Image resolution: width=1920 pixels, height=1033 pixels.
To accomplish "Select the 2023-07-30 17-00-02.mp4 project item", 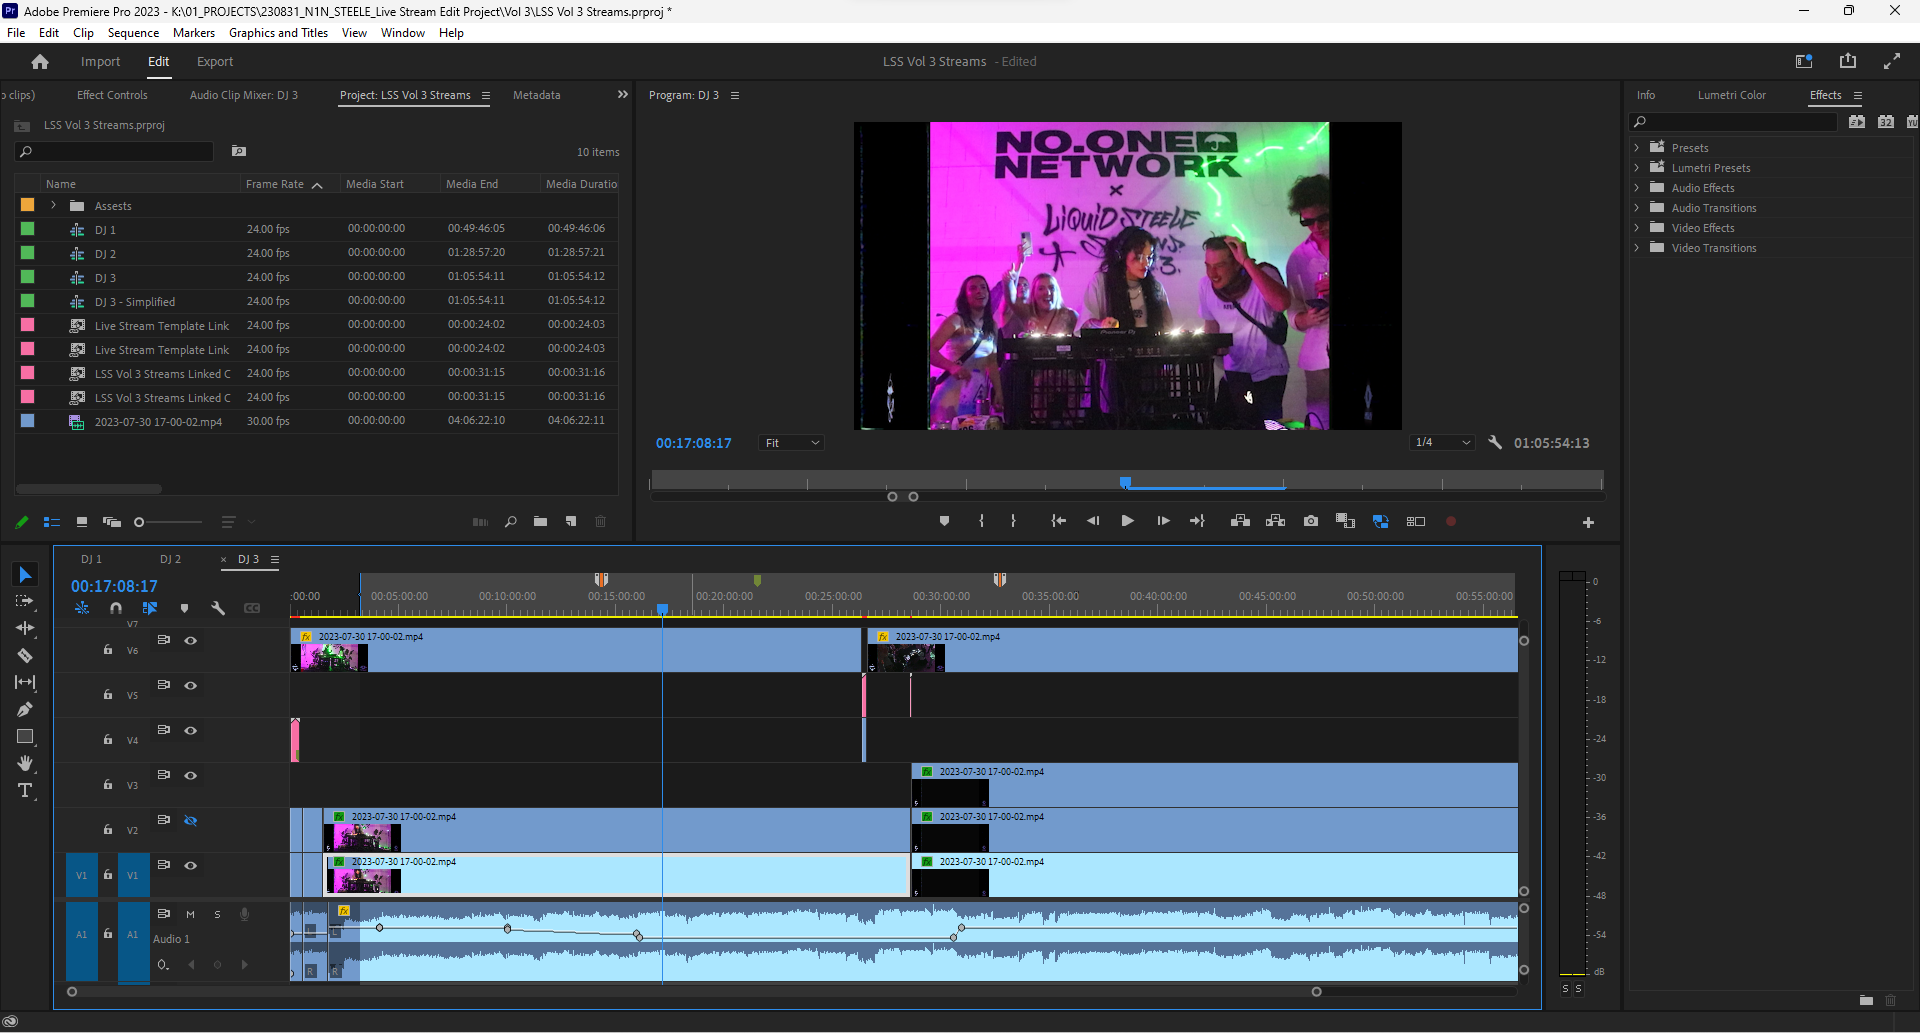I will [x=158, y=422].
